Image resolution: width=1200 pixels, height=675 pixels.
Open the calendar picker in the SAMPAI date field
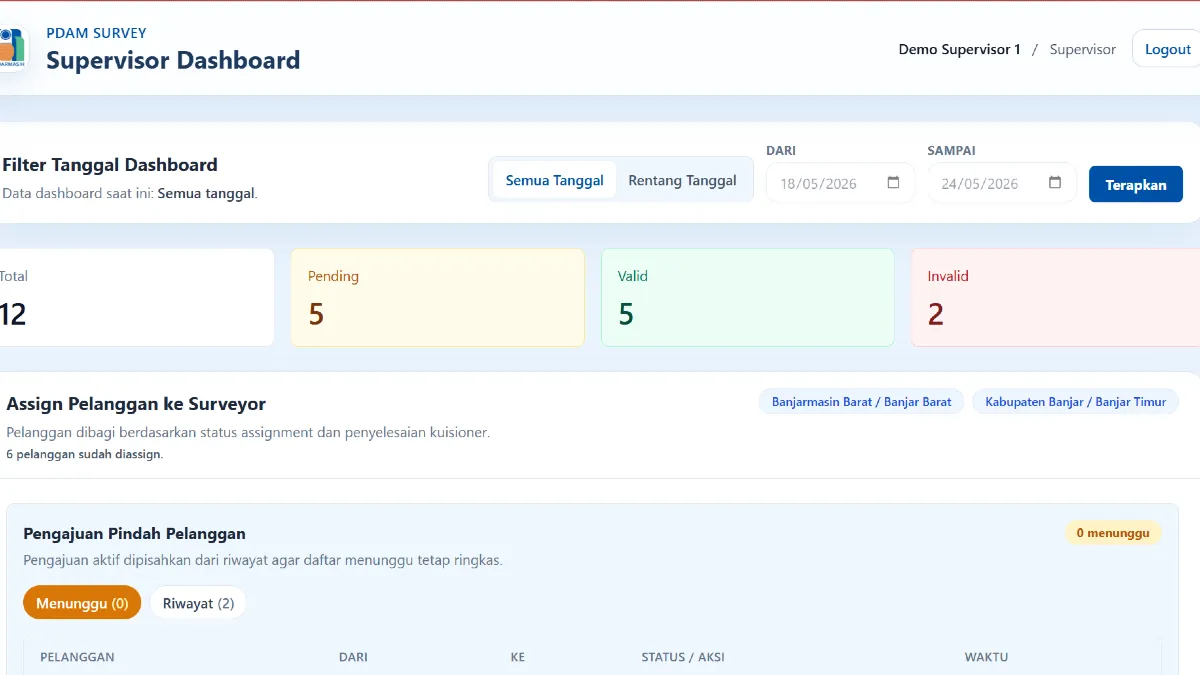click(x=1055, y=183)
